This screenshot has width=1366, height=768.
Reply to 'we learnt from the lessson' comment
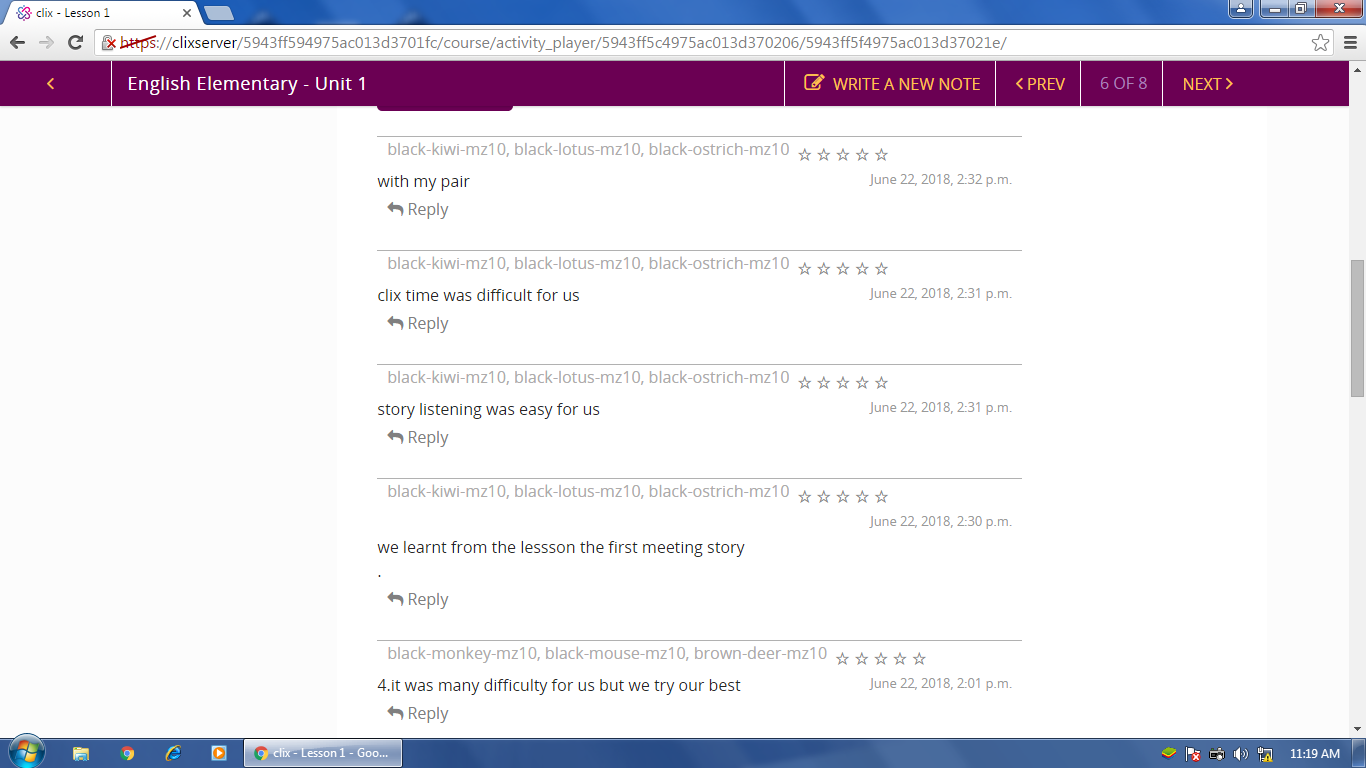(418, 600)
